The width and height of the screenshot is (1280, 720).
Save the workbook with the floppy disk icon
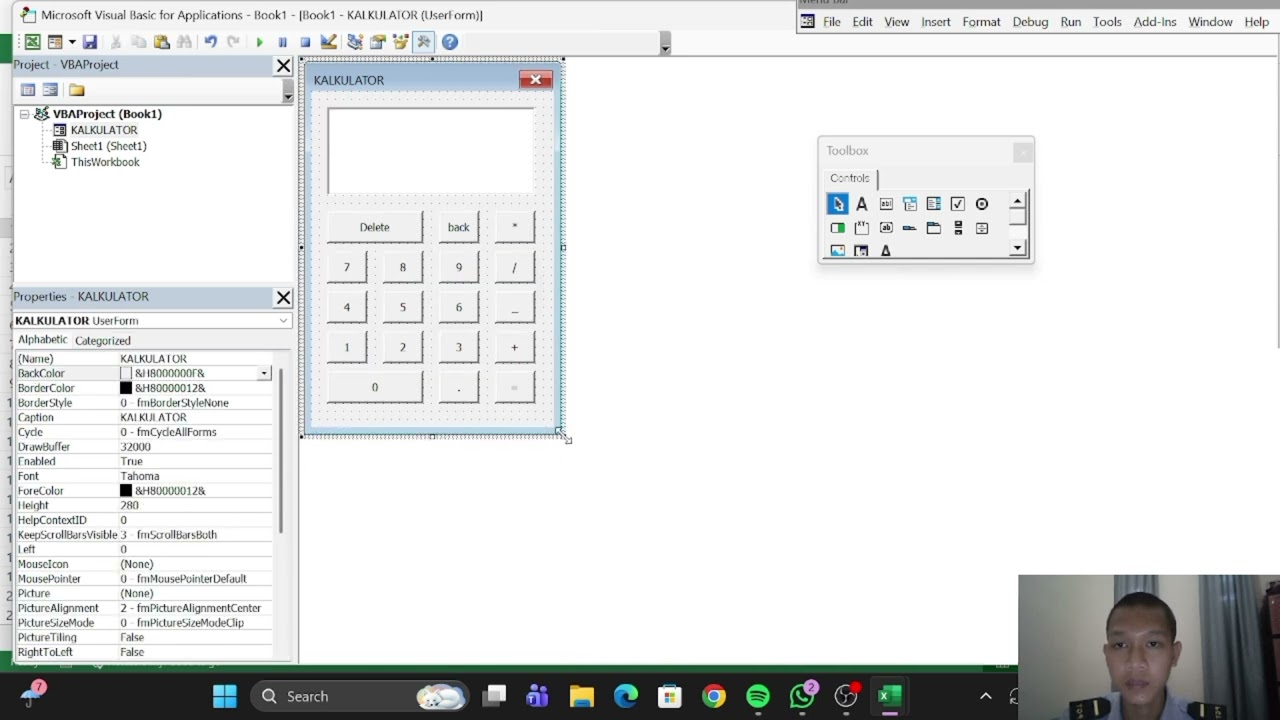[x=90, y=42]
